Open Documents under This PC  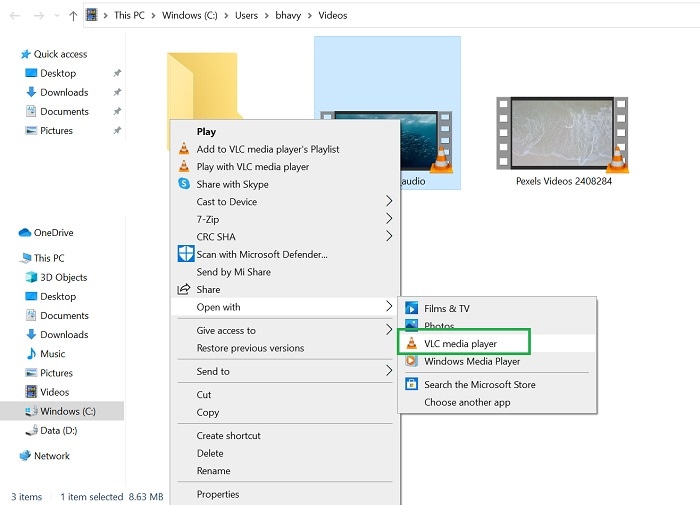click(64, 316)
